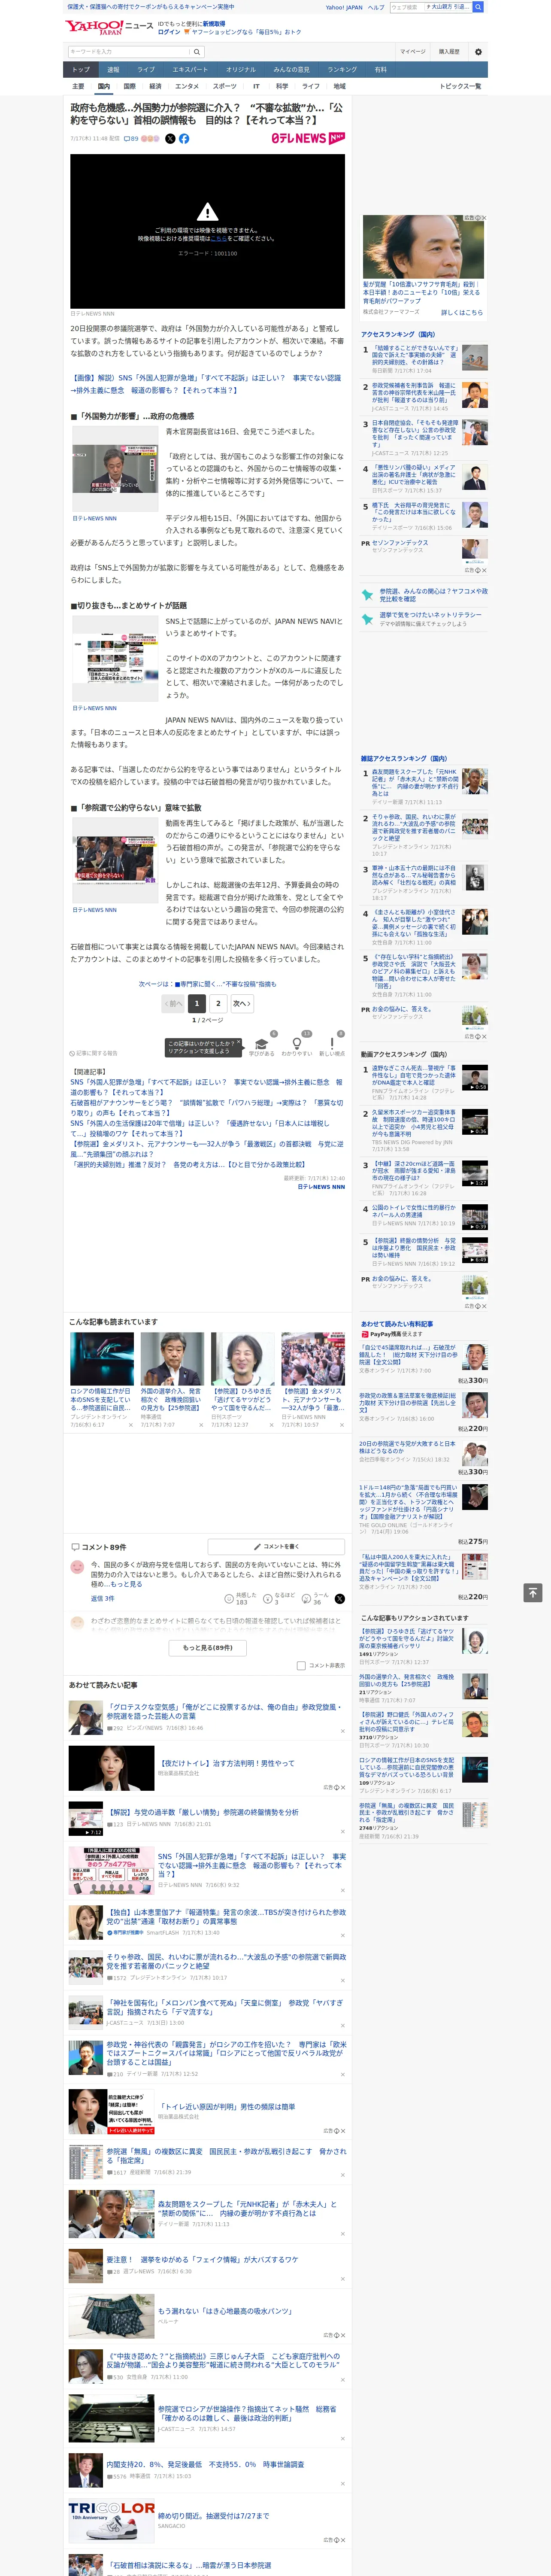Click the blue search button at top right
Image resolution: width=551 pixels, height=2576 pixels.
pos(478,7)
